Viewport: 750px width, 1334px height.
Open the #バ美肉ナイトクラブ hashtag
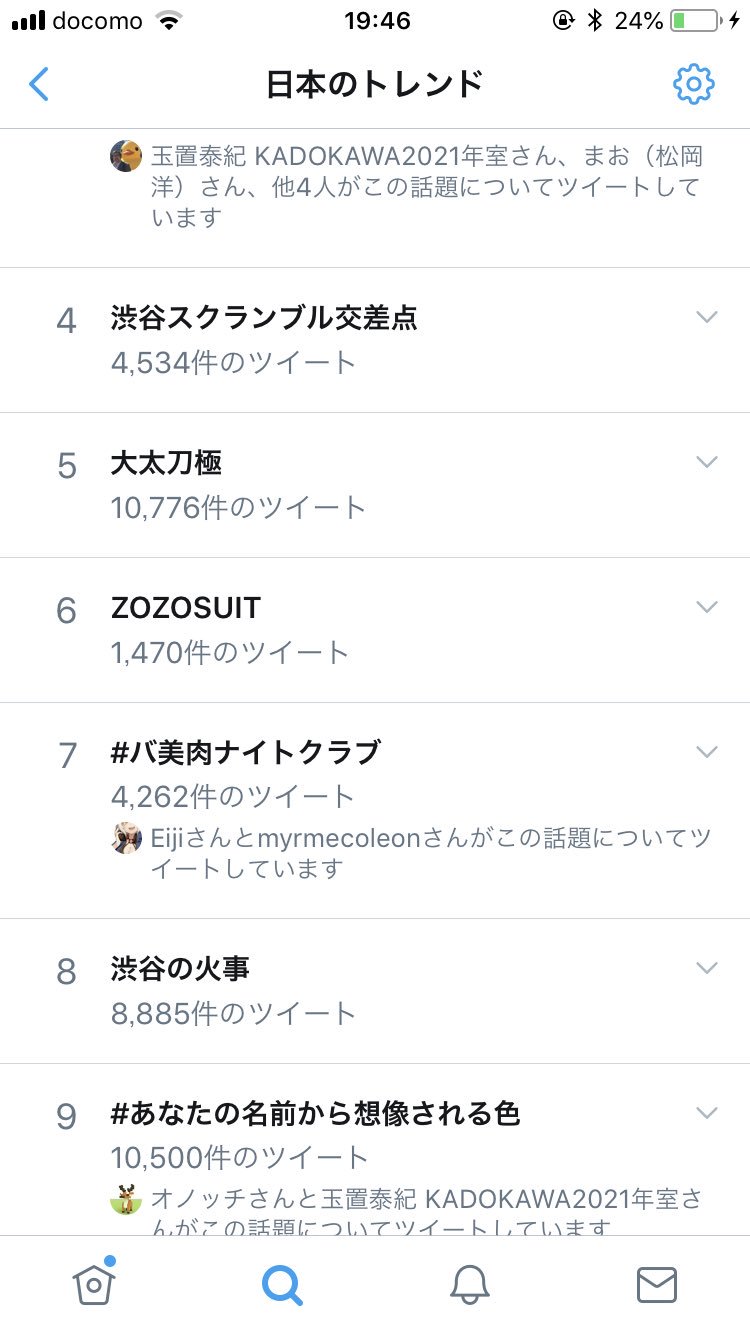tap(246, 752)
